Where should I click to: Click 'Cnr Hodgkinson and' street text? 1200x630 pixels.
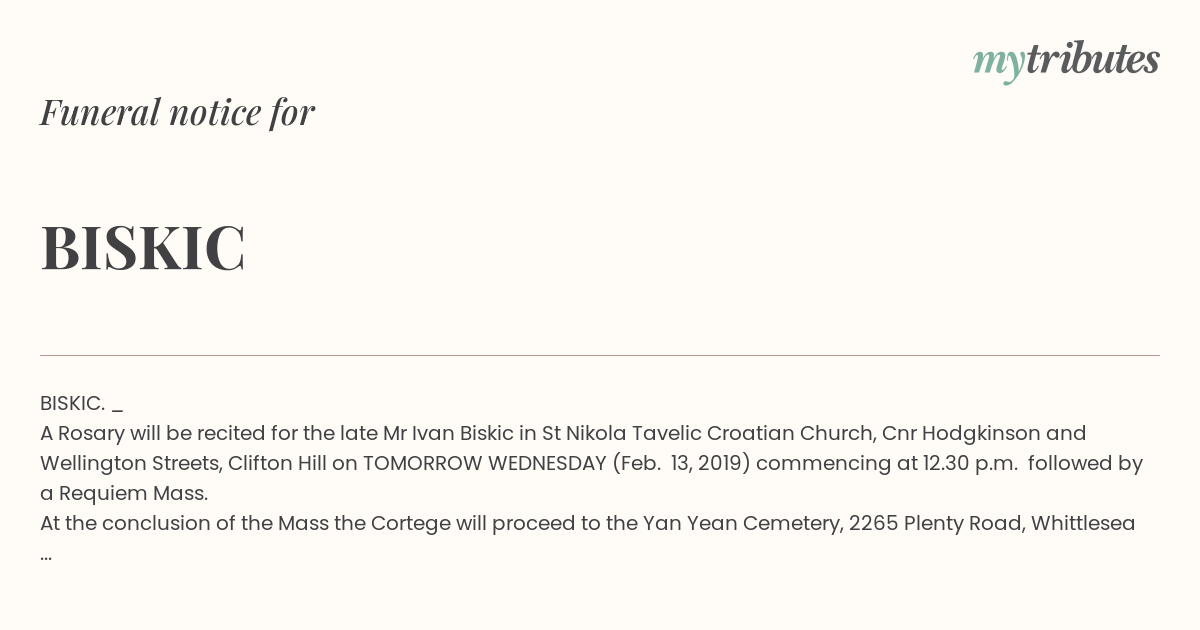pos(984,433)
